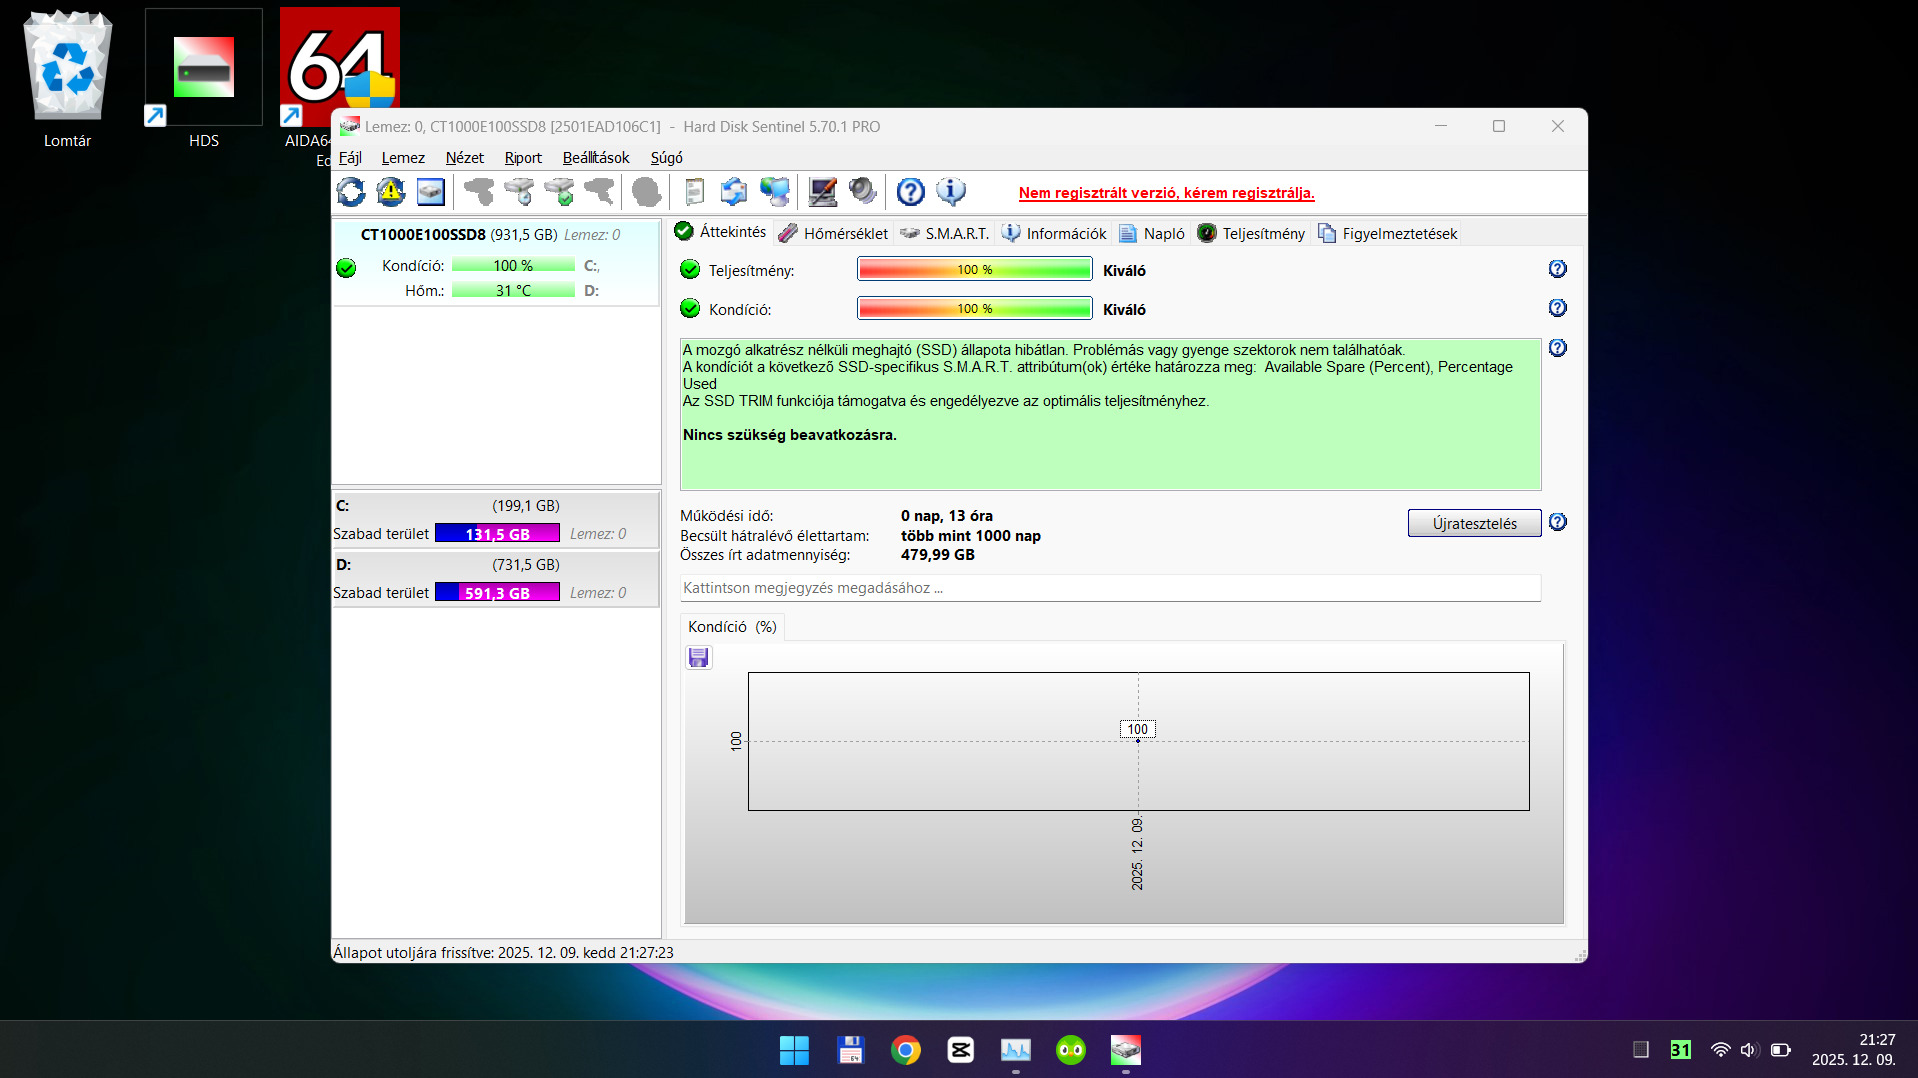This screenshot has width=1918, height=1078.
Task: Open CapCut from the taskbar
Action: [x=961, y=1050]
